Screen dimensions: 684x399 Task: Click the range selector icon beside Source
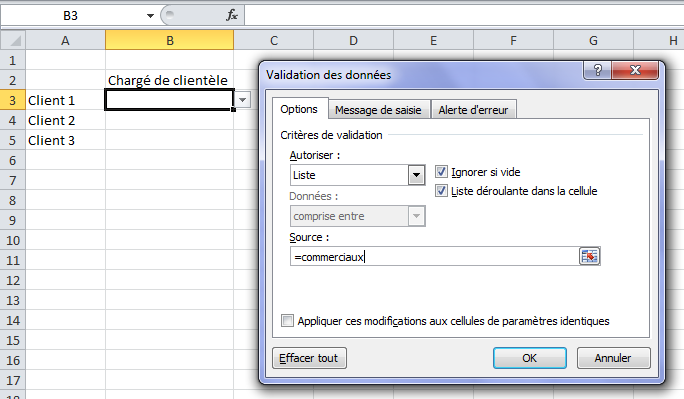coord(589,256)
